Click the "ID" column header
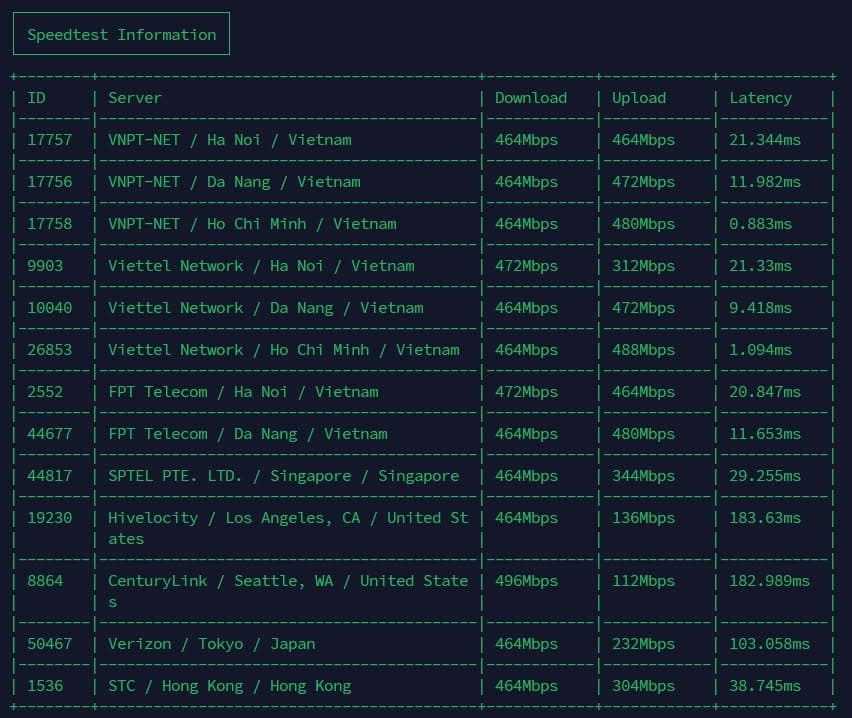The height and width of the screenshot is (718, 852). pyautogui.click(x=36, y=98)
